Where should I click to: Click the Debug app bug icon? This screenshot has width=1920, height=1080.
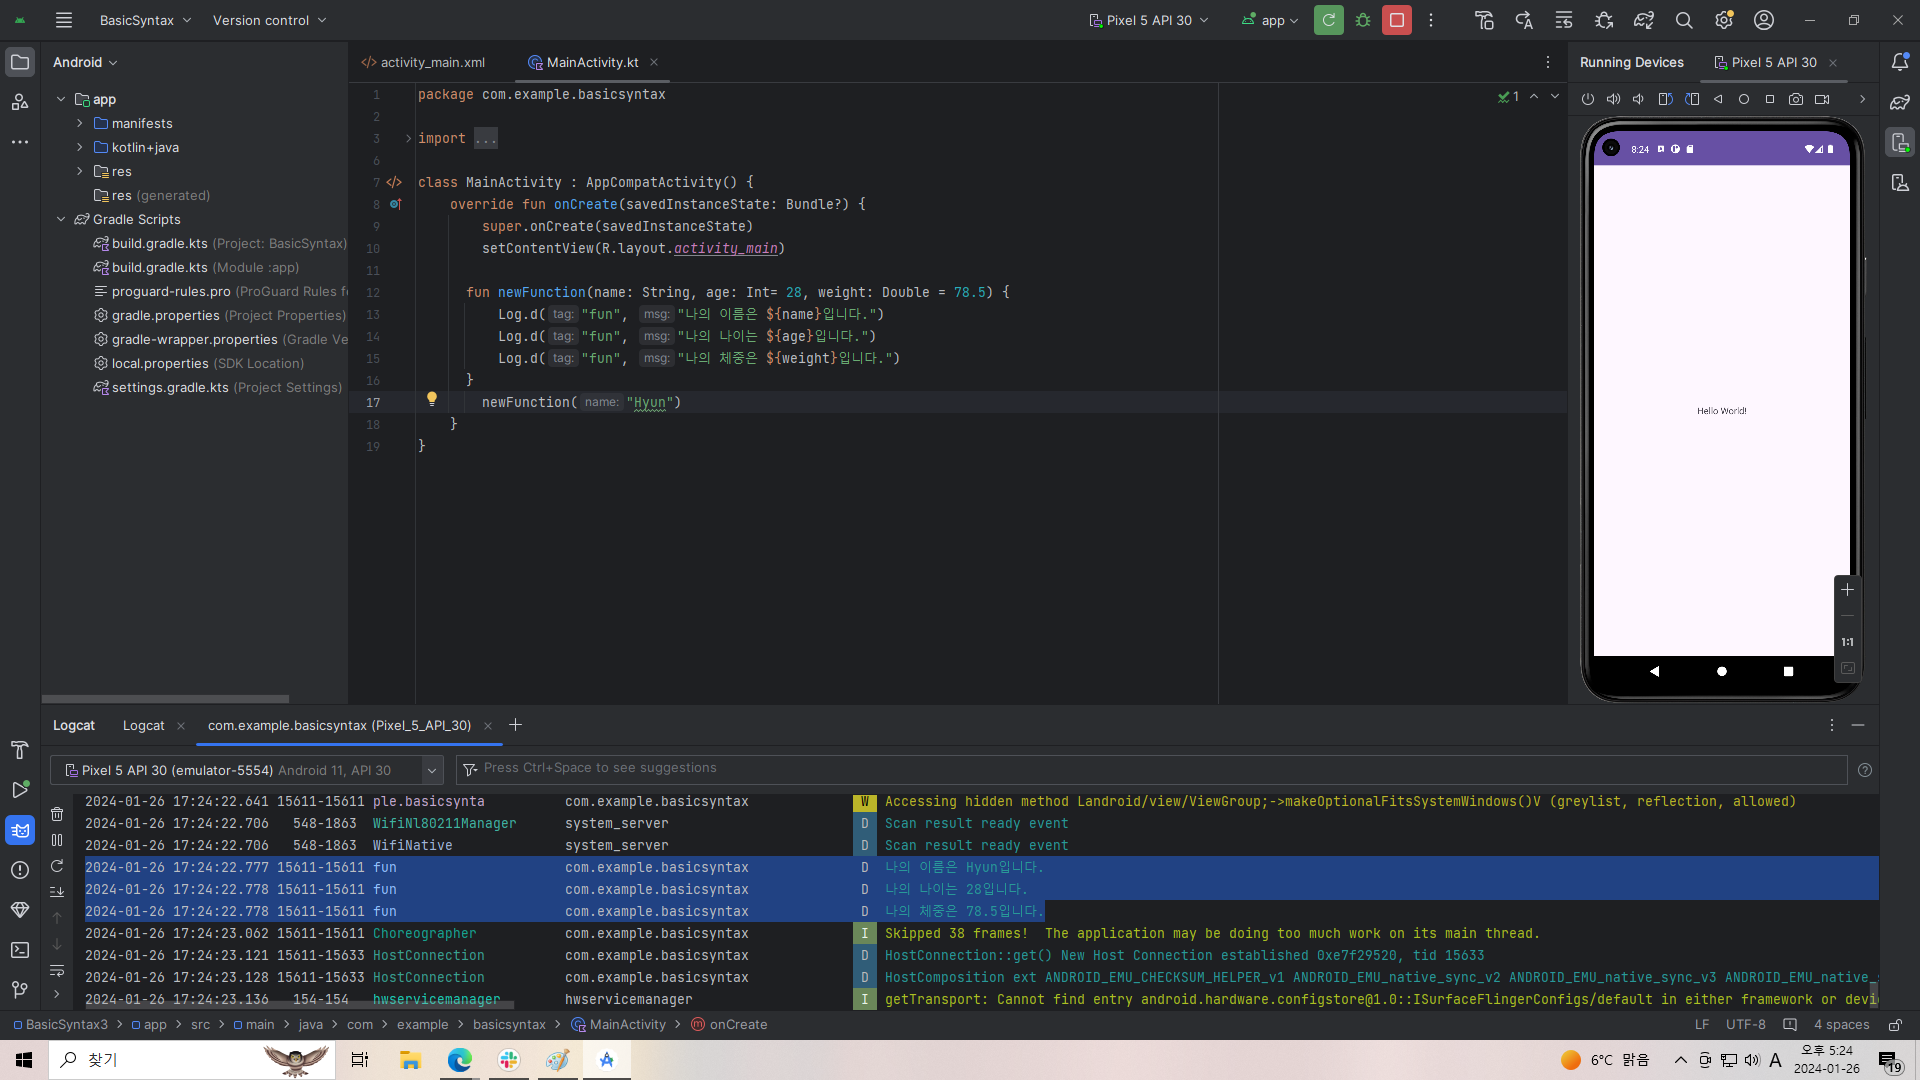[x=1363, y=20]
